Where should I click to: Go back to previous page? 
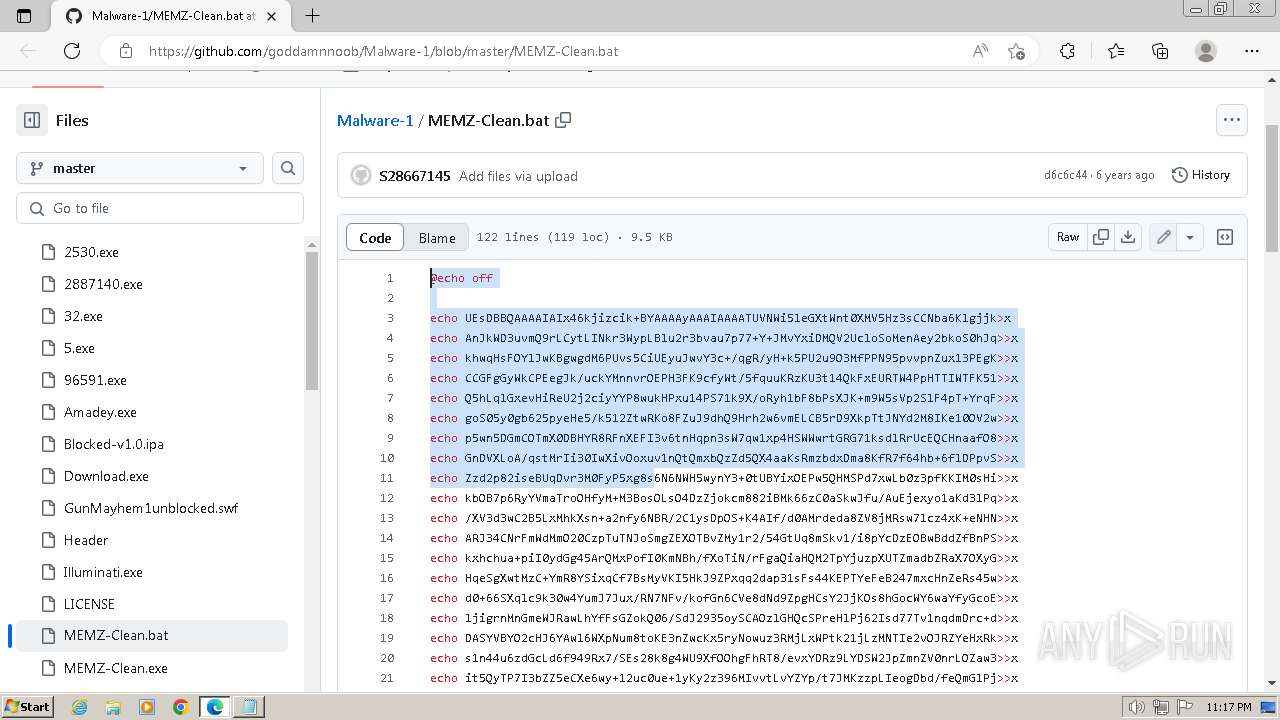(28, 51)
